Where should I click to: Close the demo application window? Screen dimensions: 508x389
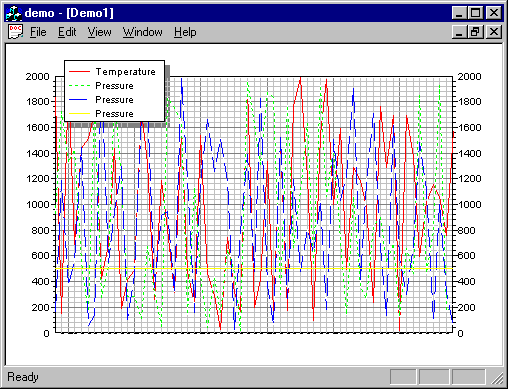(494, 13)
